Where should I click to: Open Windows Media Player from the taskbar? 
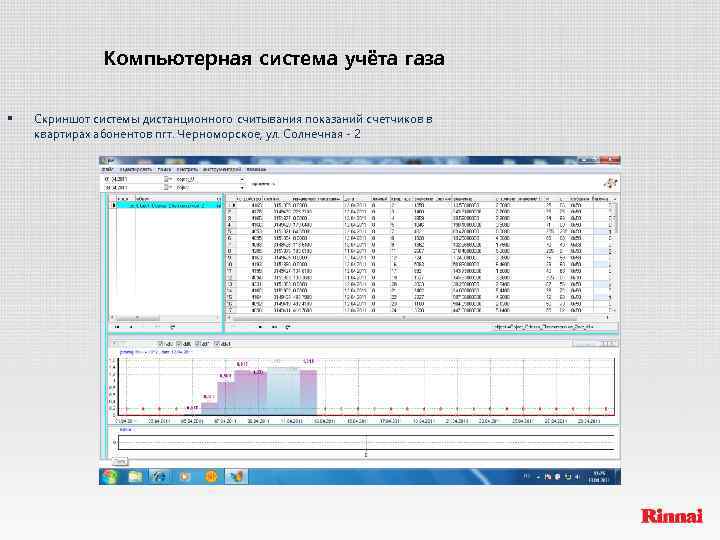pos(185,477)
